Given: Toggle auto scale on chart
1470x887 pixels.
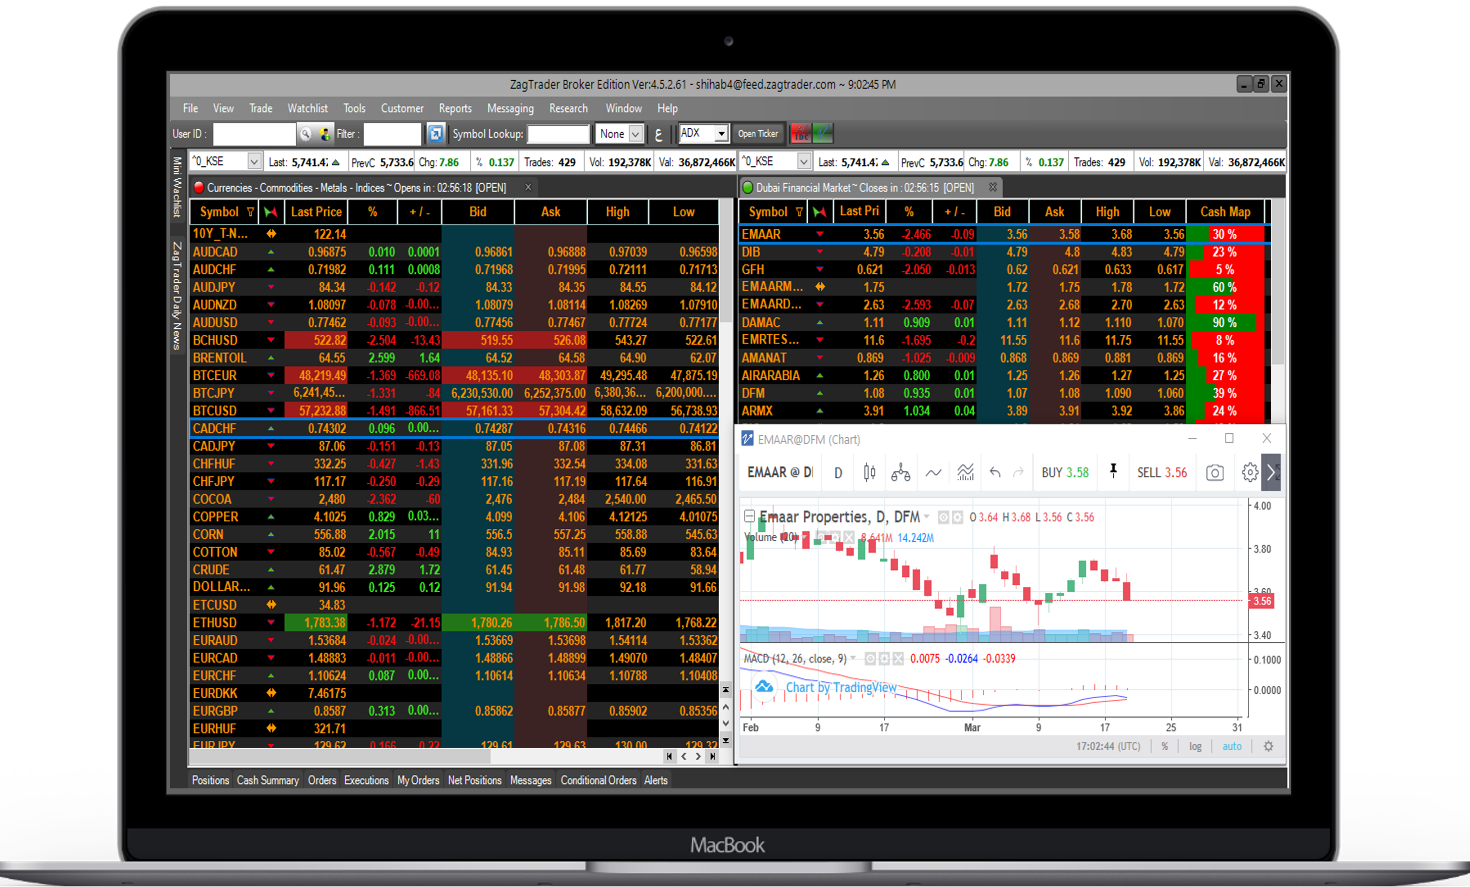Looking at the screenshot, I should pyautogui.click(x=1232, y=747).
